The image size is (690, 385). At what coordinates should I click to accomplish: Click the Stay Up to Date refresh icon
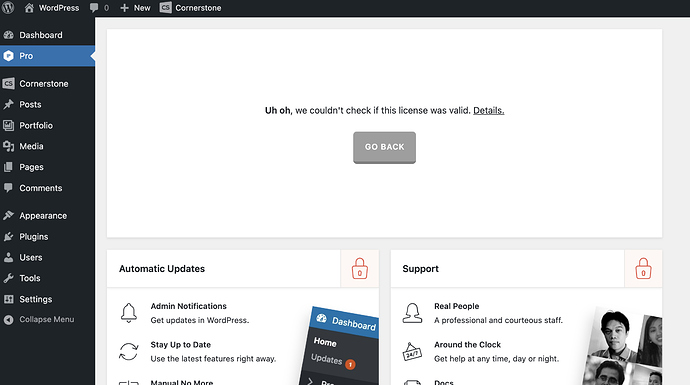tap(128, 352)
